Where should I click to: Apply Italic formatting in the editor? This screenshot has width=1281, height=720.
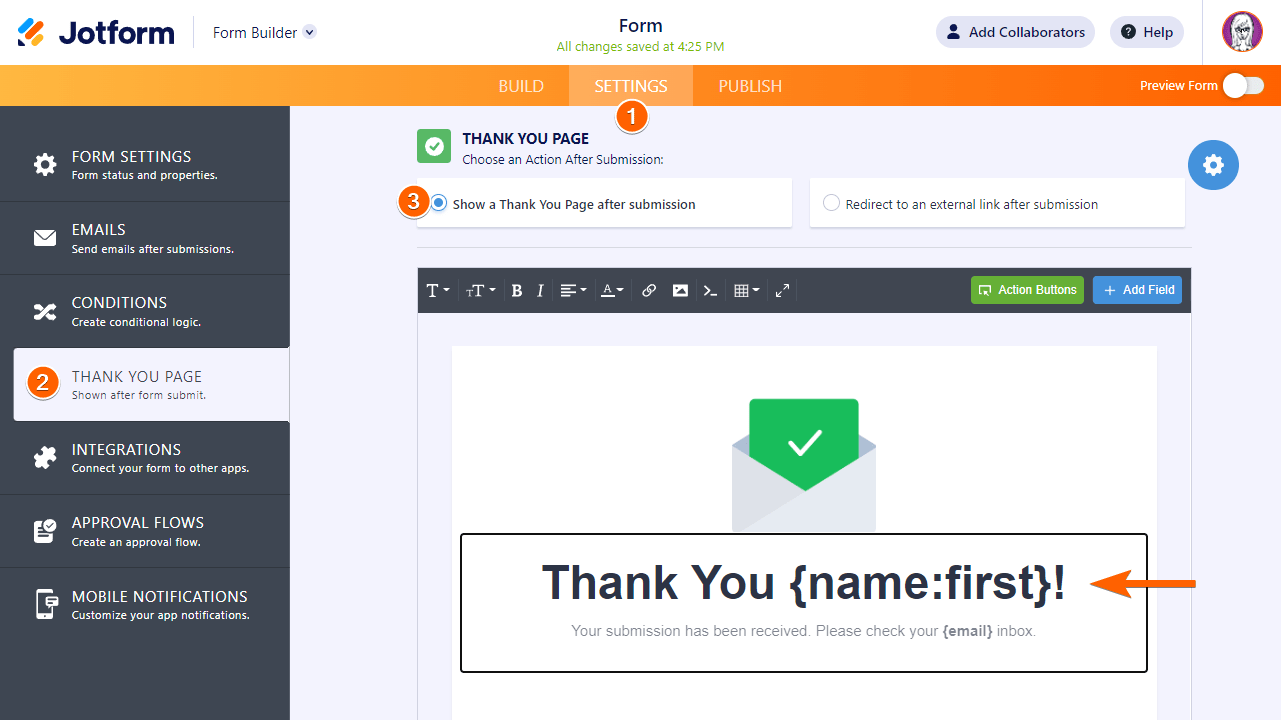click(540, 290)
